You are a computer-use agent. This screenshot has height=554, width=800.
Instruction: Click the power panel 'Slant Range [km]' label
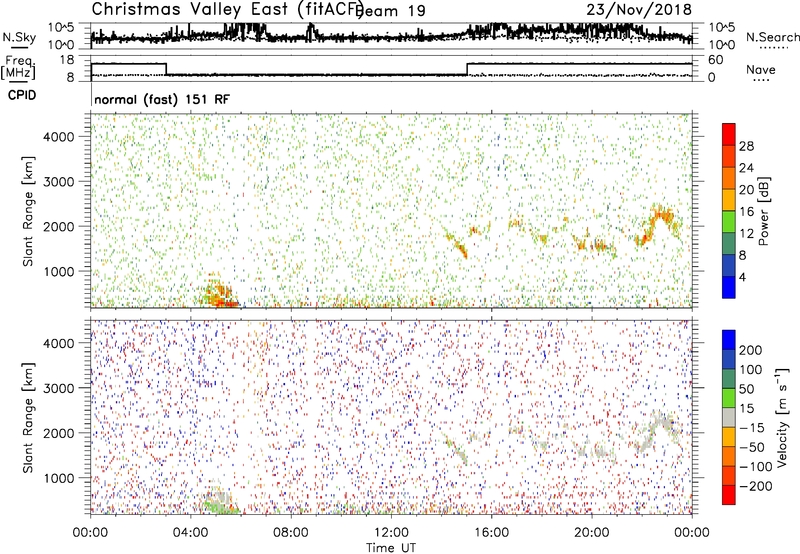28,211
